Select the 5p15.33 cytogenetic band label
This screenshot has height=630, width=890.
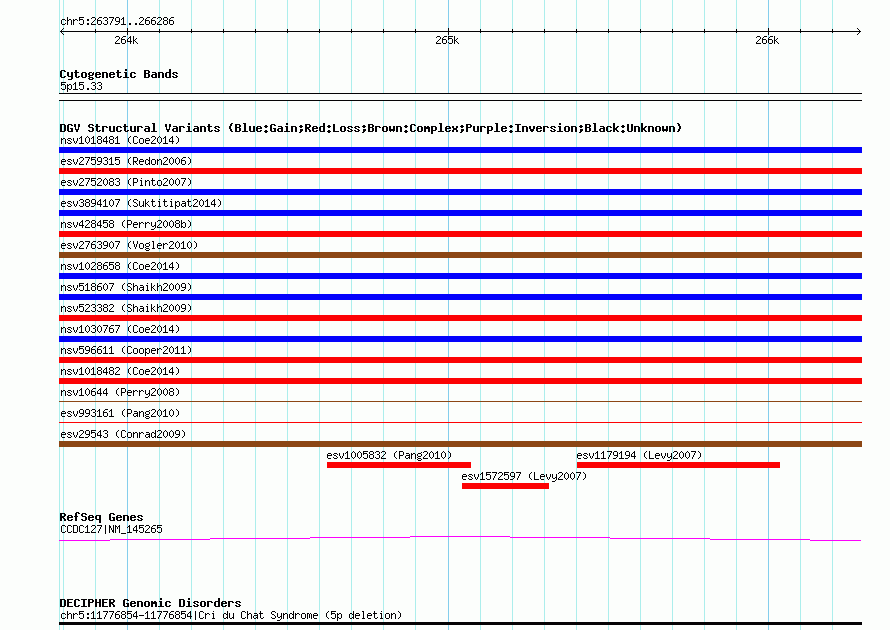pyautogui.click(x=81, y=86)
